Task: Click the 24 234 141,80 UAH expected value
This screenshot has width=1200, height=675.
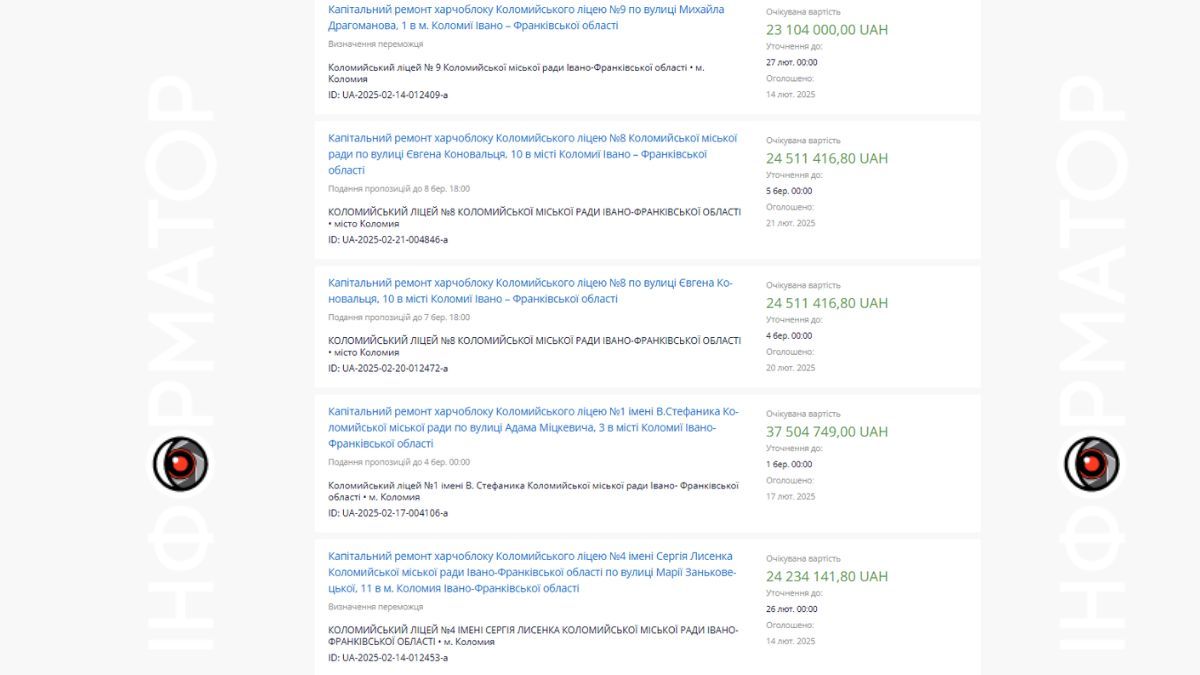Action: click(x=827, y=577)
